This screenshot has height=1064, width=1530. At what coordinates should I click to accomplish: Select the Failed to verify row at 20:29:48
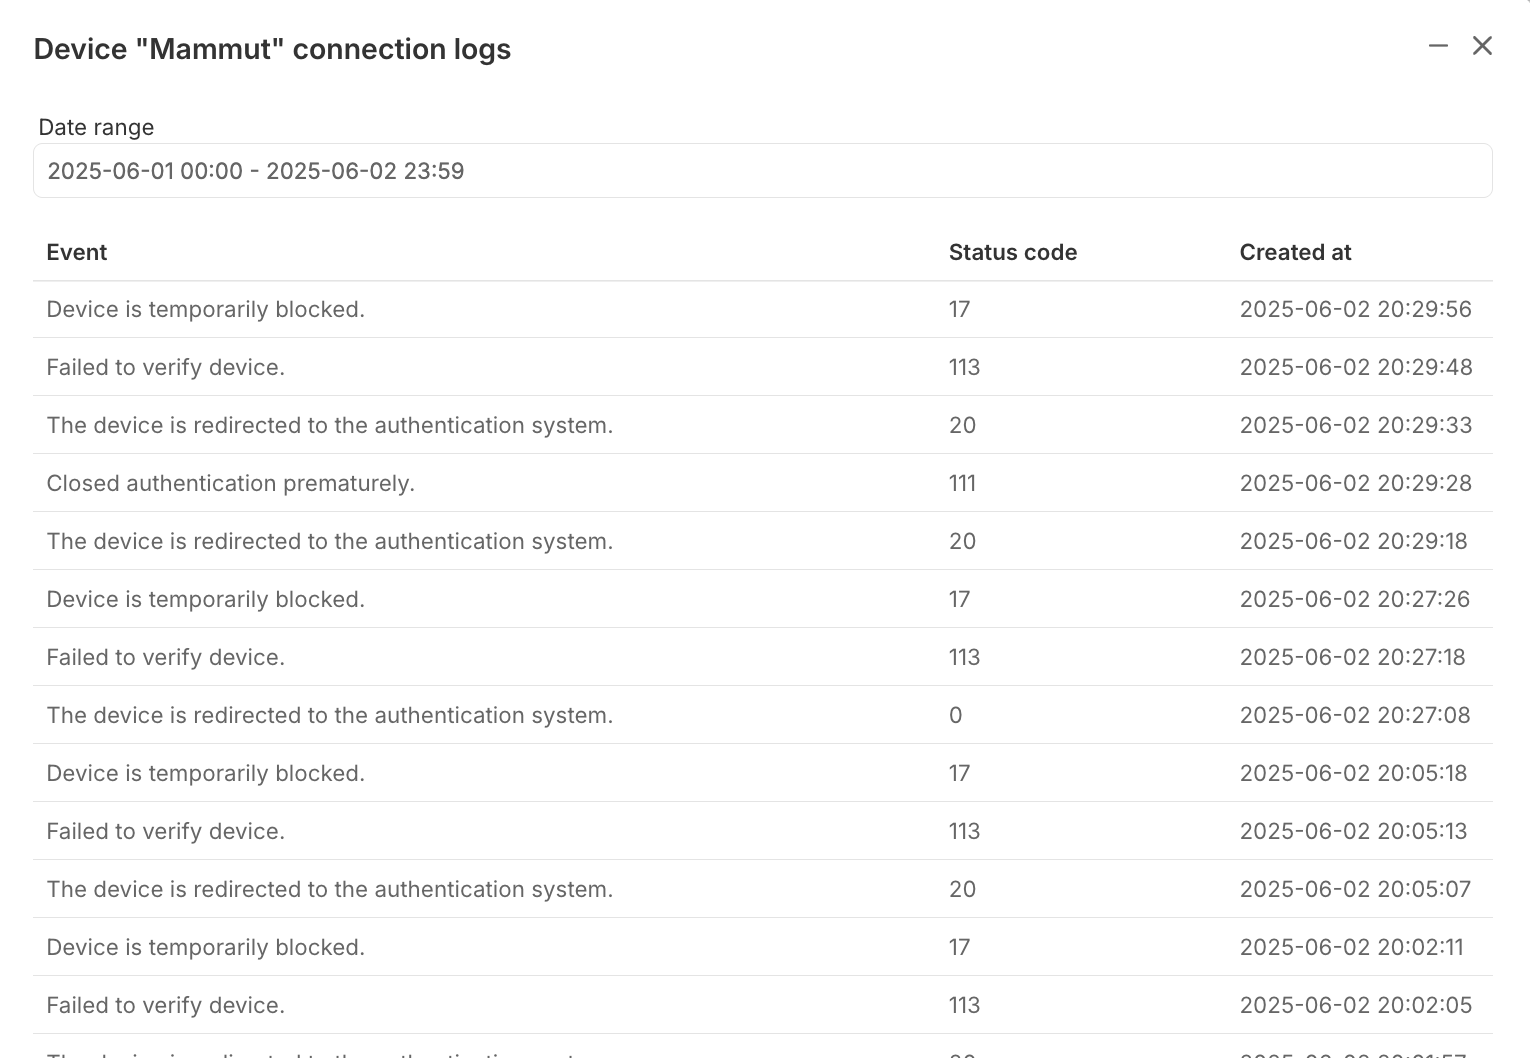763,368
